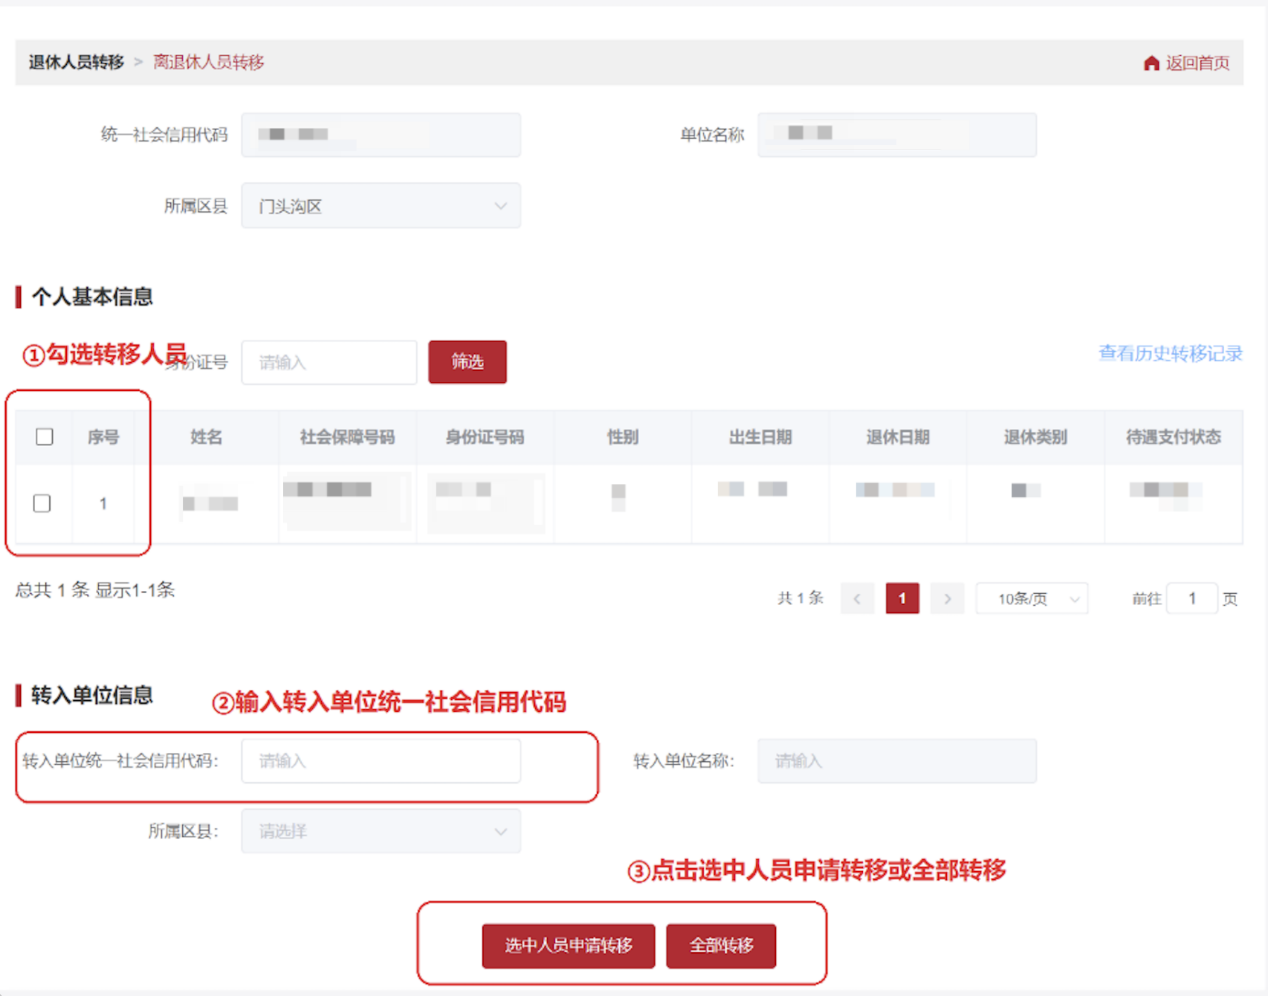Click the next page arrow in pagination

pos(946,598)
